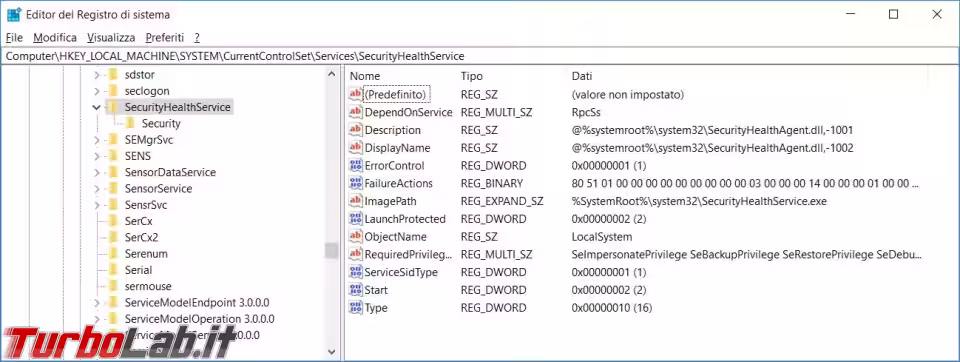
Task: Click the tree scrollbar down arrow
Action: click(x=332, y=351)
